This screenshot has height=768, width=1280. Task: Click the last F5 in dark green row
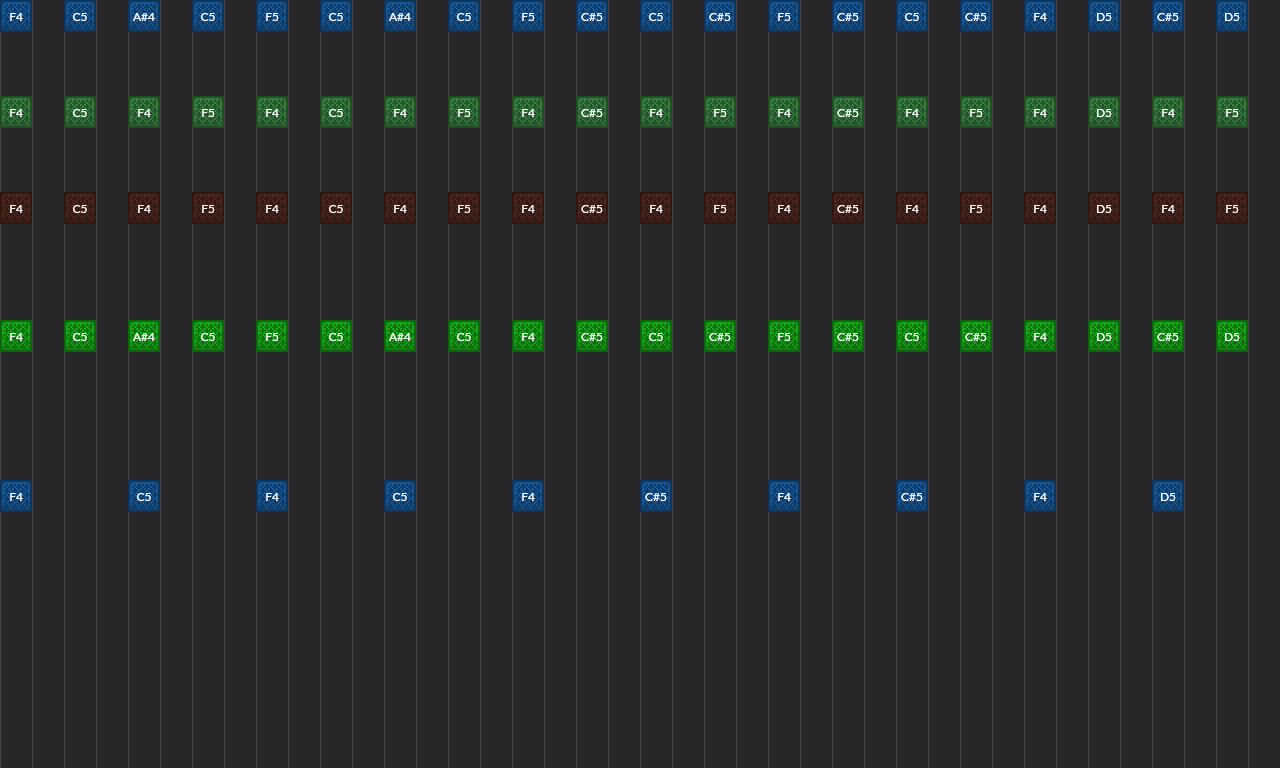tap(1232, 113)
